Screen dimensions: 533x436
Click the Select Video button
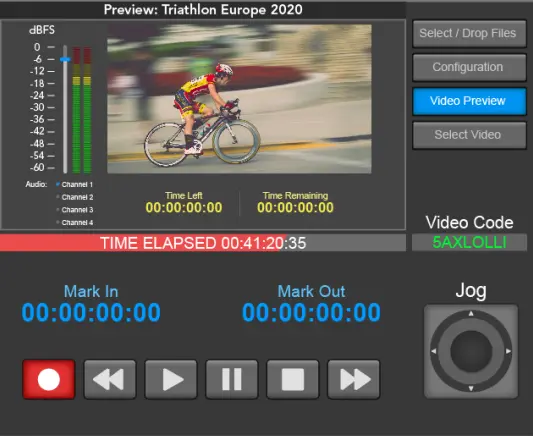pos(469,135)
